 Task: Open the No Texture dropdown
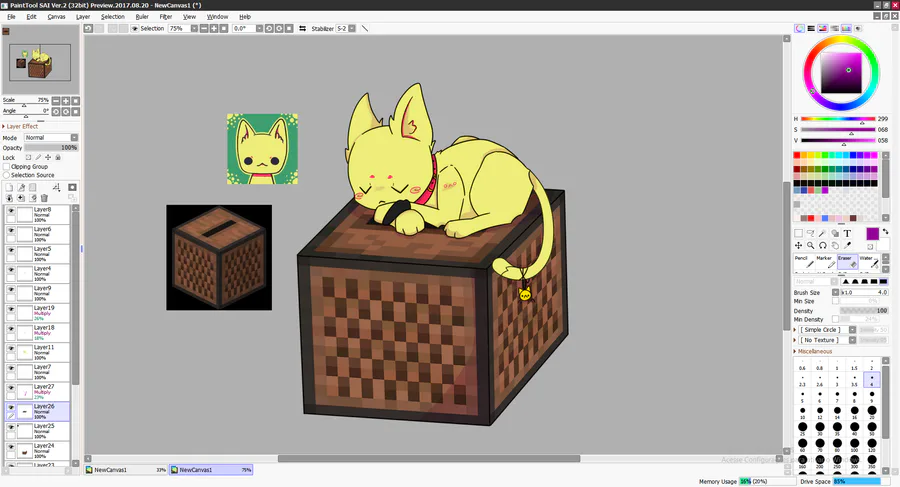tap(852, 340)
